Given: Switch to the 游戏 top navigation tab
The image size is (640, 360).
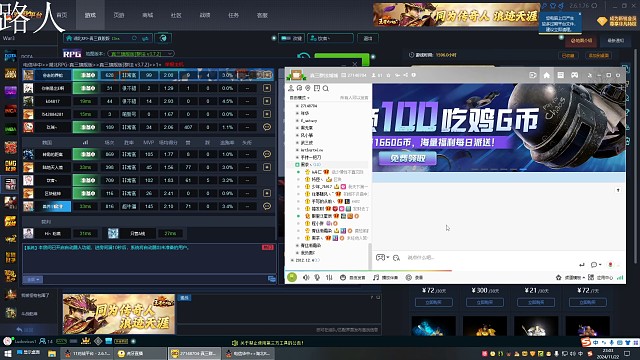Looking at the screenshot, I should click(x=90, y=15).
